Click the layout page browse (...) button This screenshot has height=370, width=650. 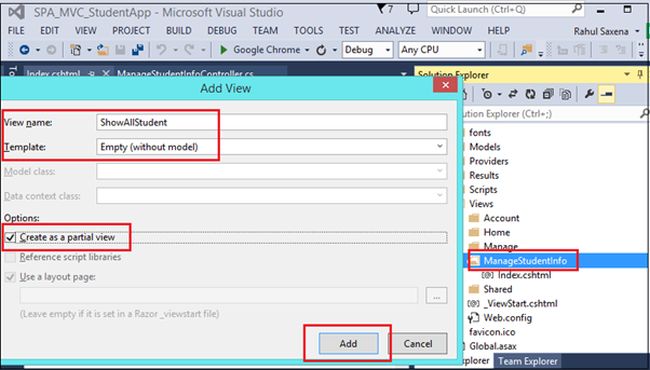coord(436,297)
